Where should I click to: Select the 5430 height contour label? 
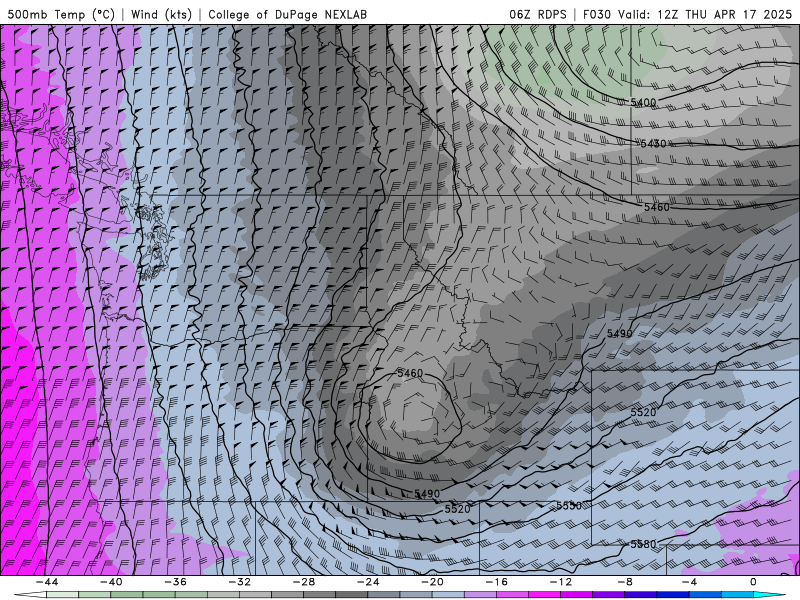[654, 144]
